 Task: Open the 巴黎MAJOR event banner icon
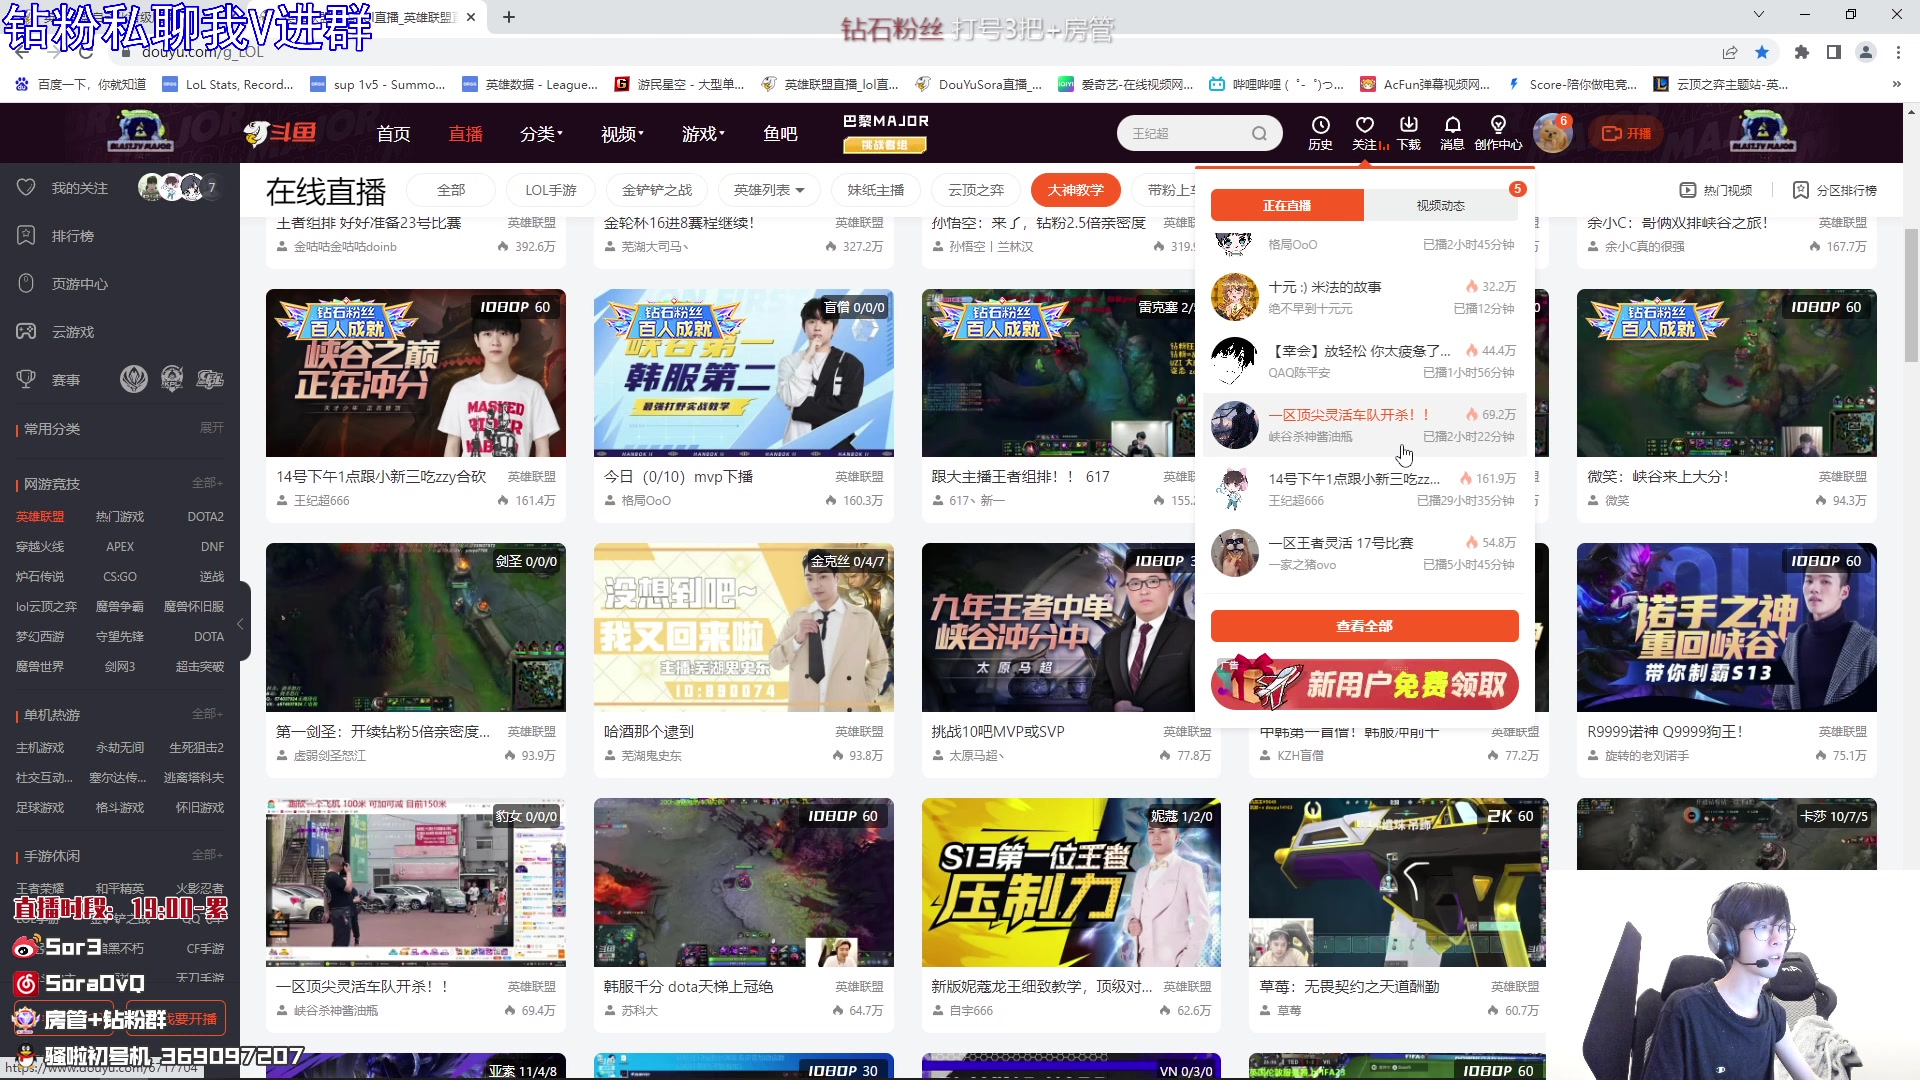point(885,132)
